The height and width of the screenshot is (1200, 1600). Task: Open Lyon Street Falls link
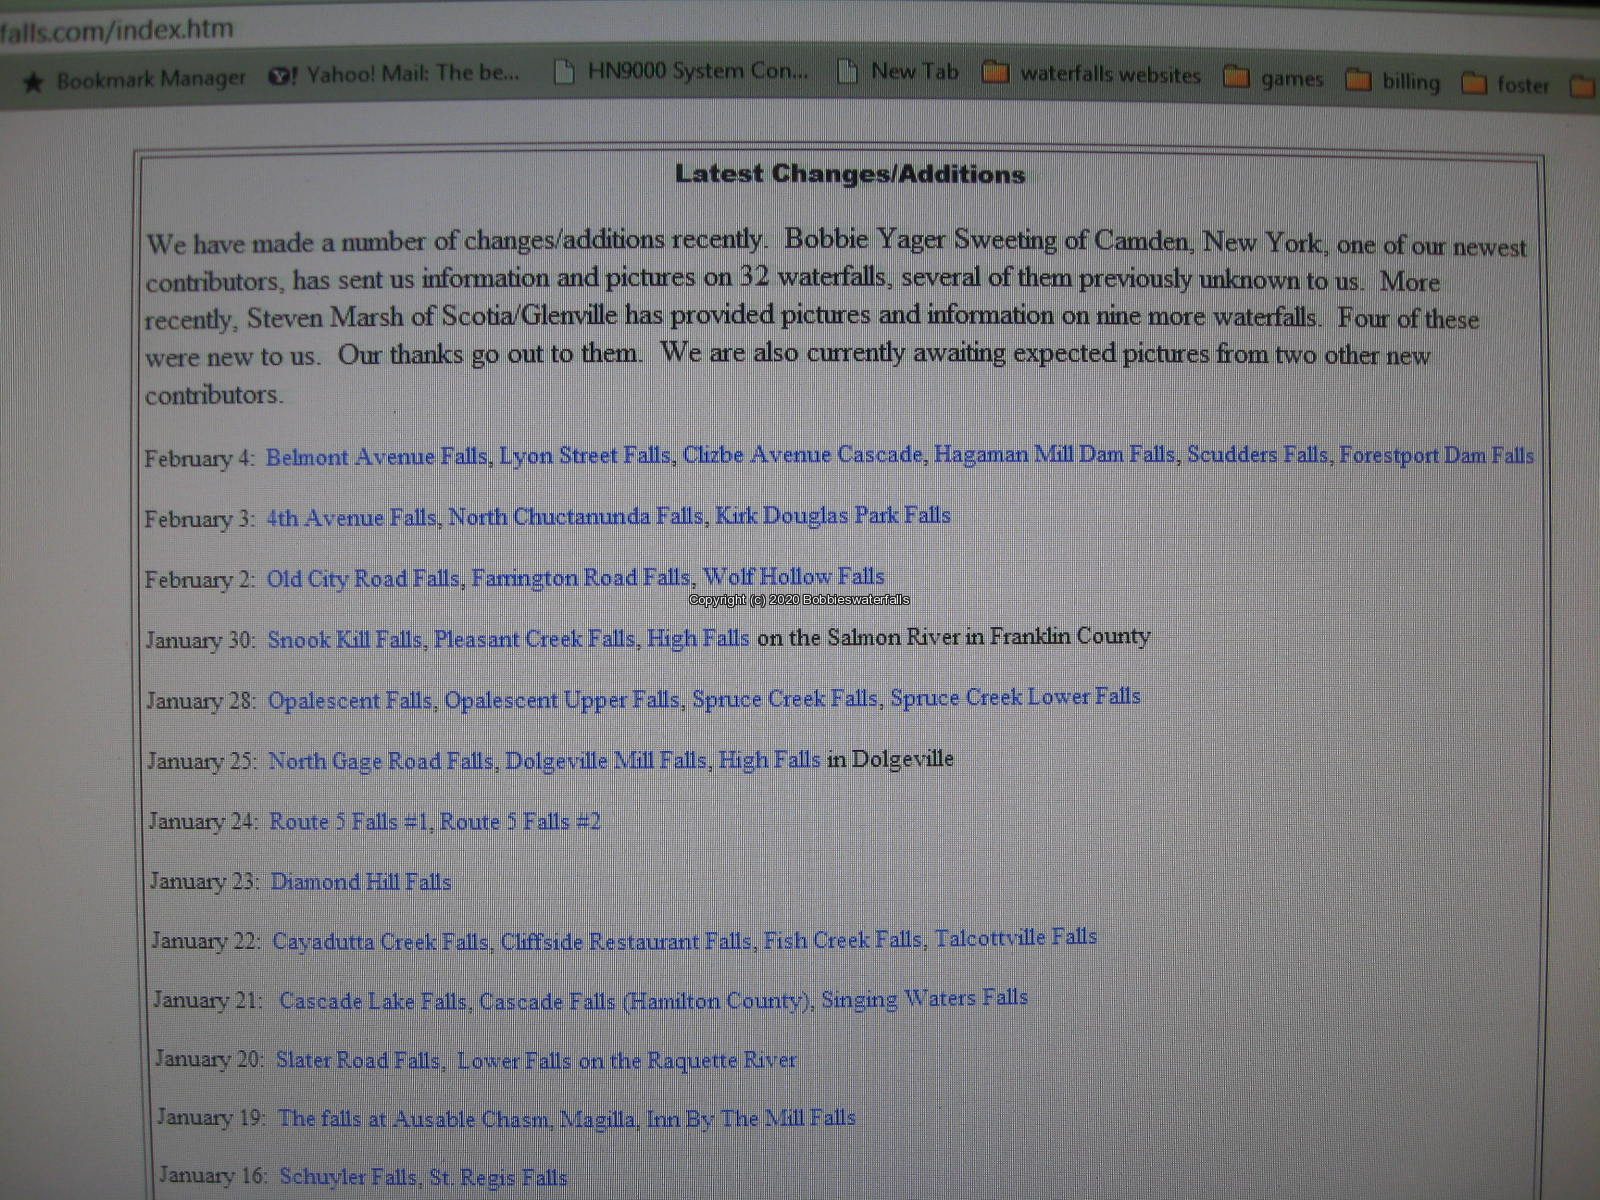pyautogui.click(x=585, y=455)
